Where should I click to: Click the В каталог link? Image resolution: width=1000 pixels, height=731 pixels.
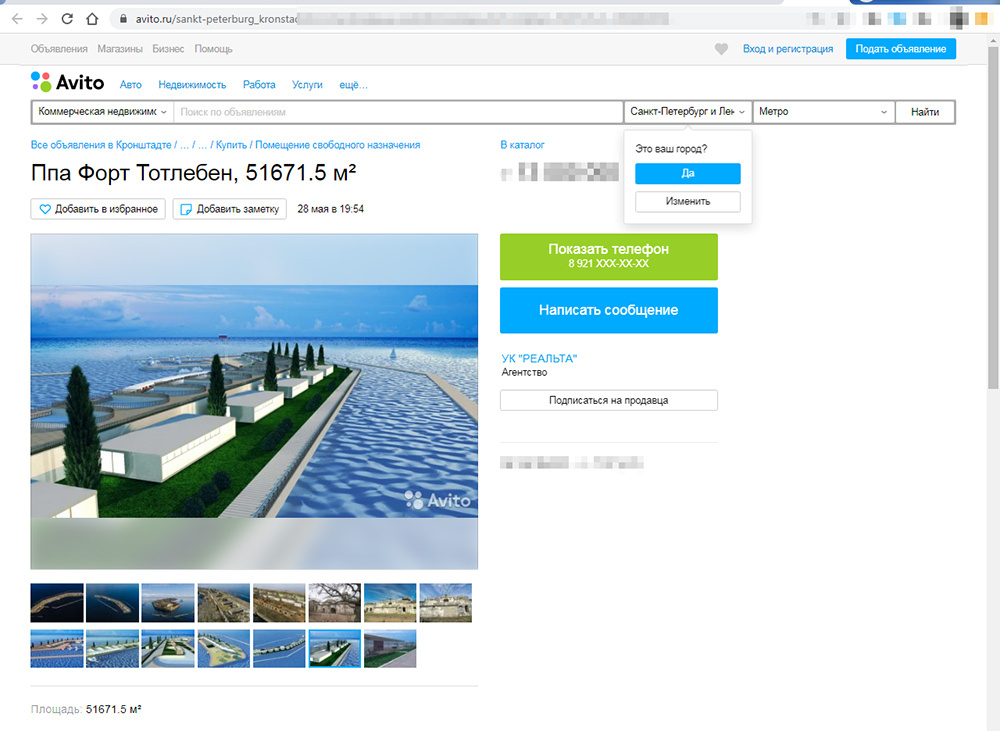pyautogui.click(x=522, y=145)
